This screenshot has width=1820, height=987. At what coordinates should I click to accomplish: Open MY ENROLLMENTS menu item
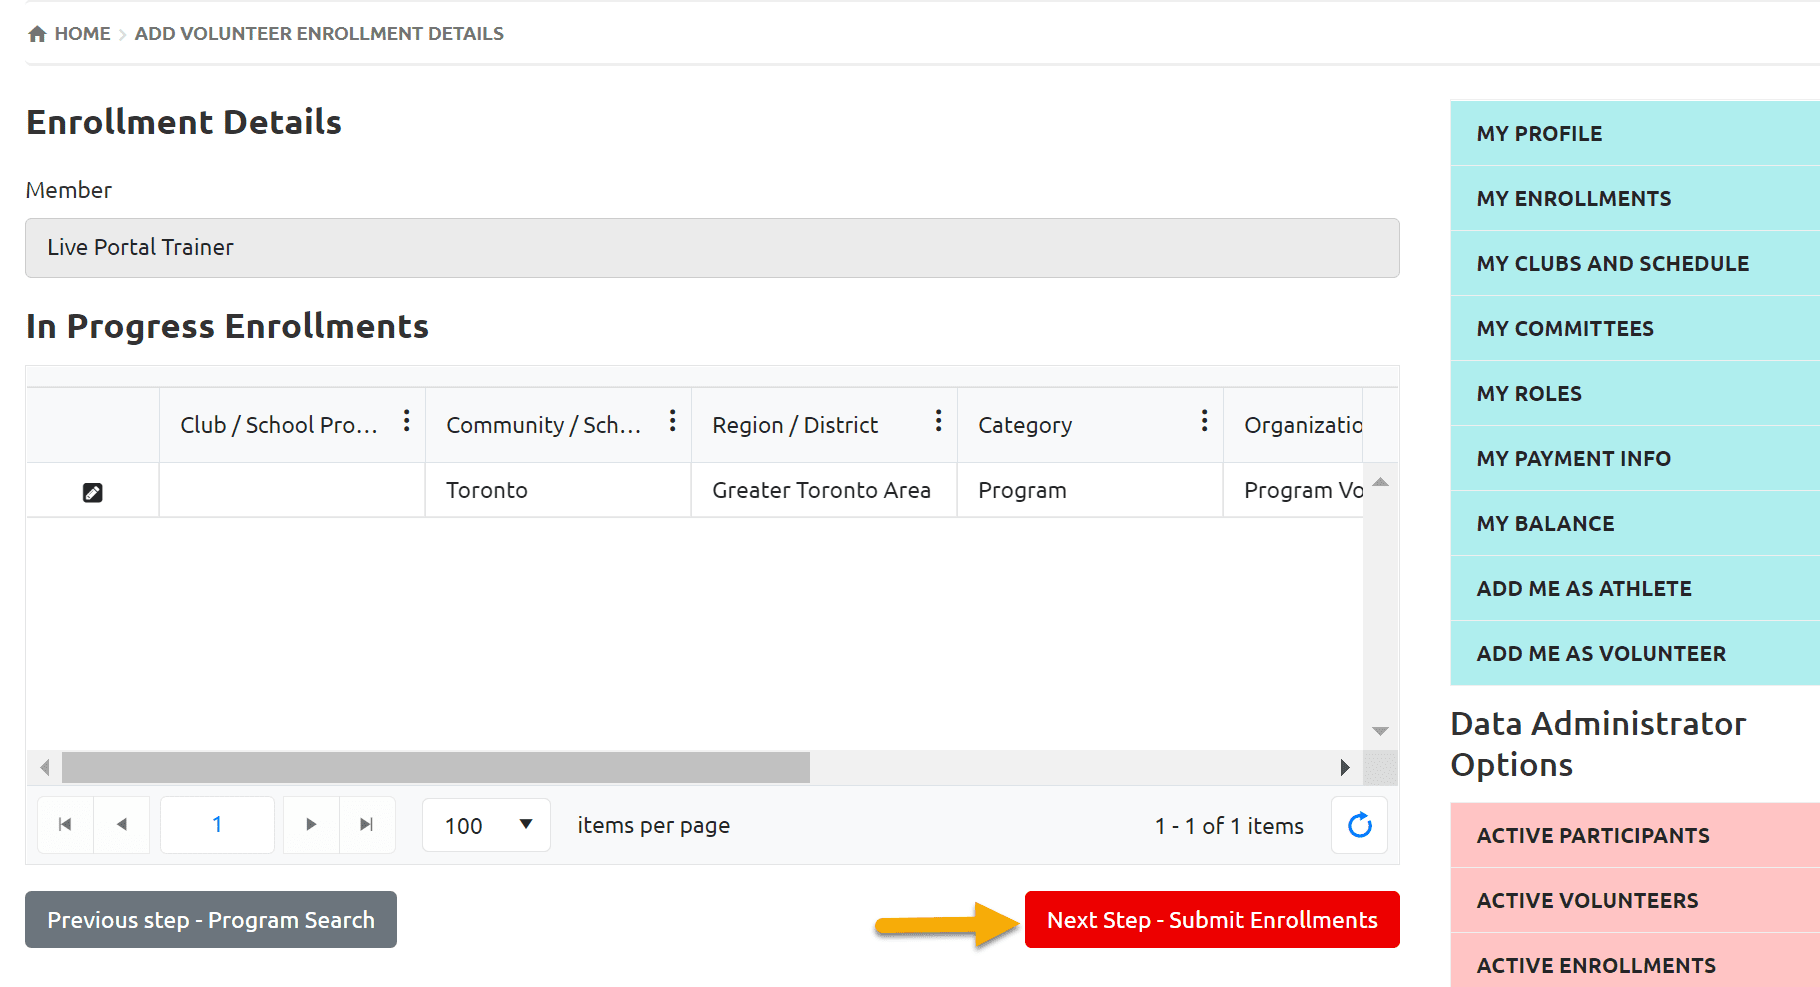[1635, 198]
